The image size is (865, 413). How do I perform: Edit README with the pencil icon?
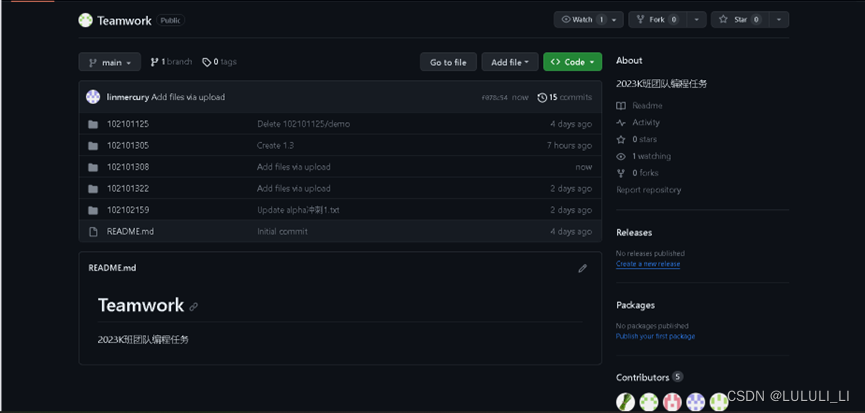[x=583, y=269]
